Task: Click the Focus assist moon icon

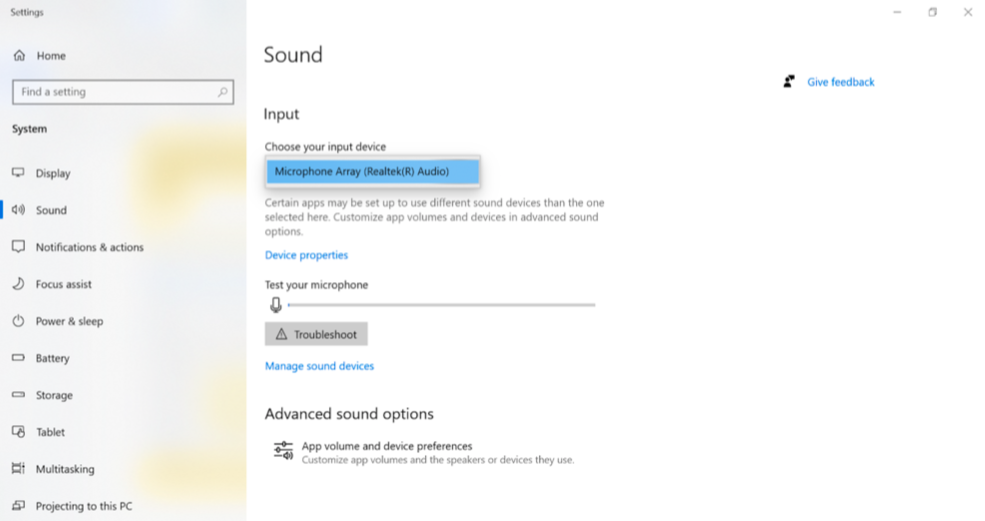Action: click(18, 283)
